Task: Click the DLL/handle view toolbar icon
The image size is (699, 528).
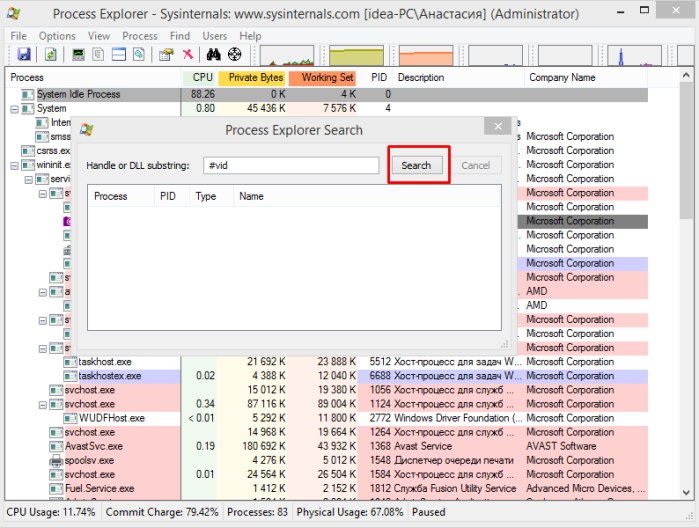Action: pos(139,54)
